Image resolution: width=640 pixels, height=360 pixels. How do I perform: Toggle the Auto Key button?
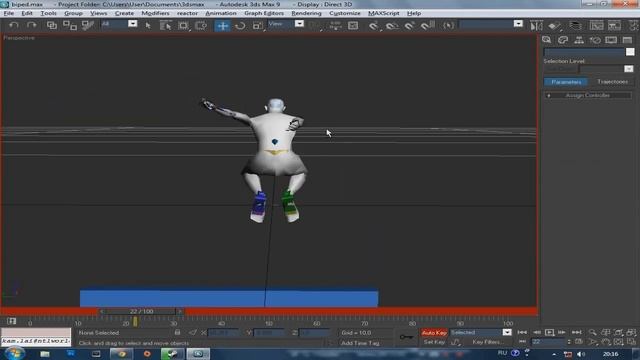coord(434,333)
